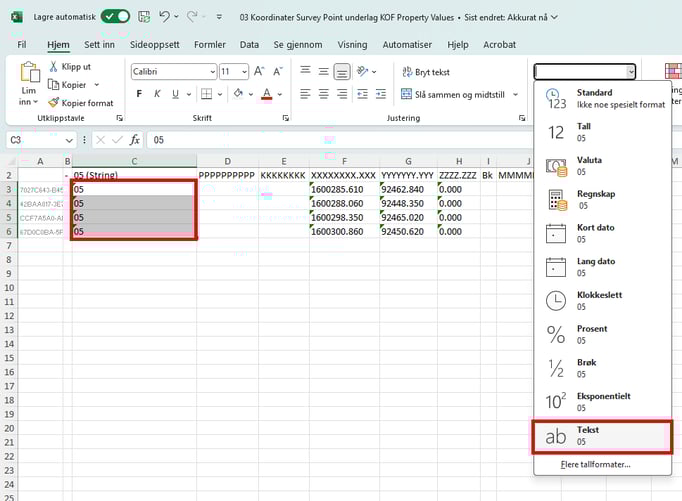Screen dimensions: 682x501
Task: Click the number format combo box arrow
Action: (x=631, y=72)
